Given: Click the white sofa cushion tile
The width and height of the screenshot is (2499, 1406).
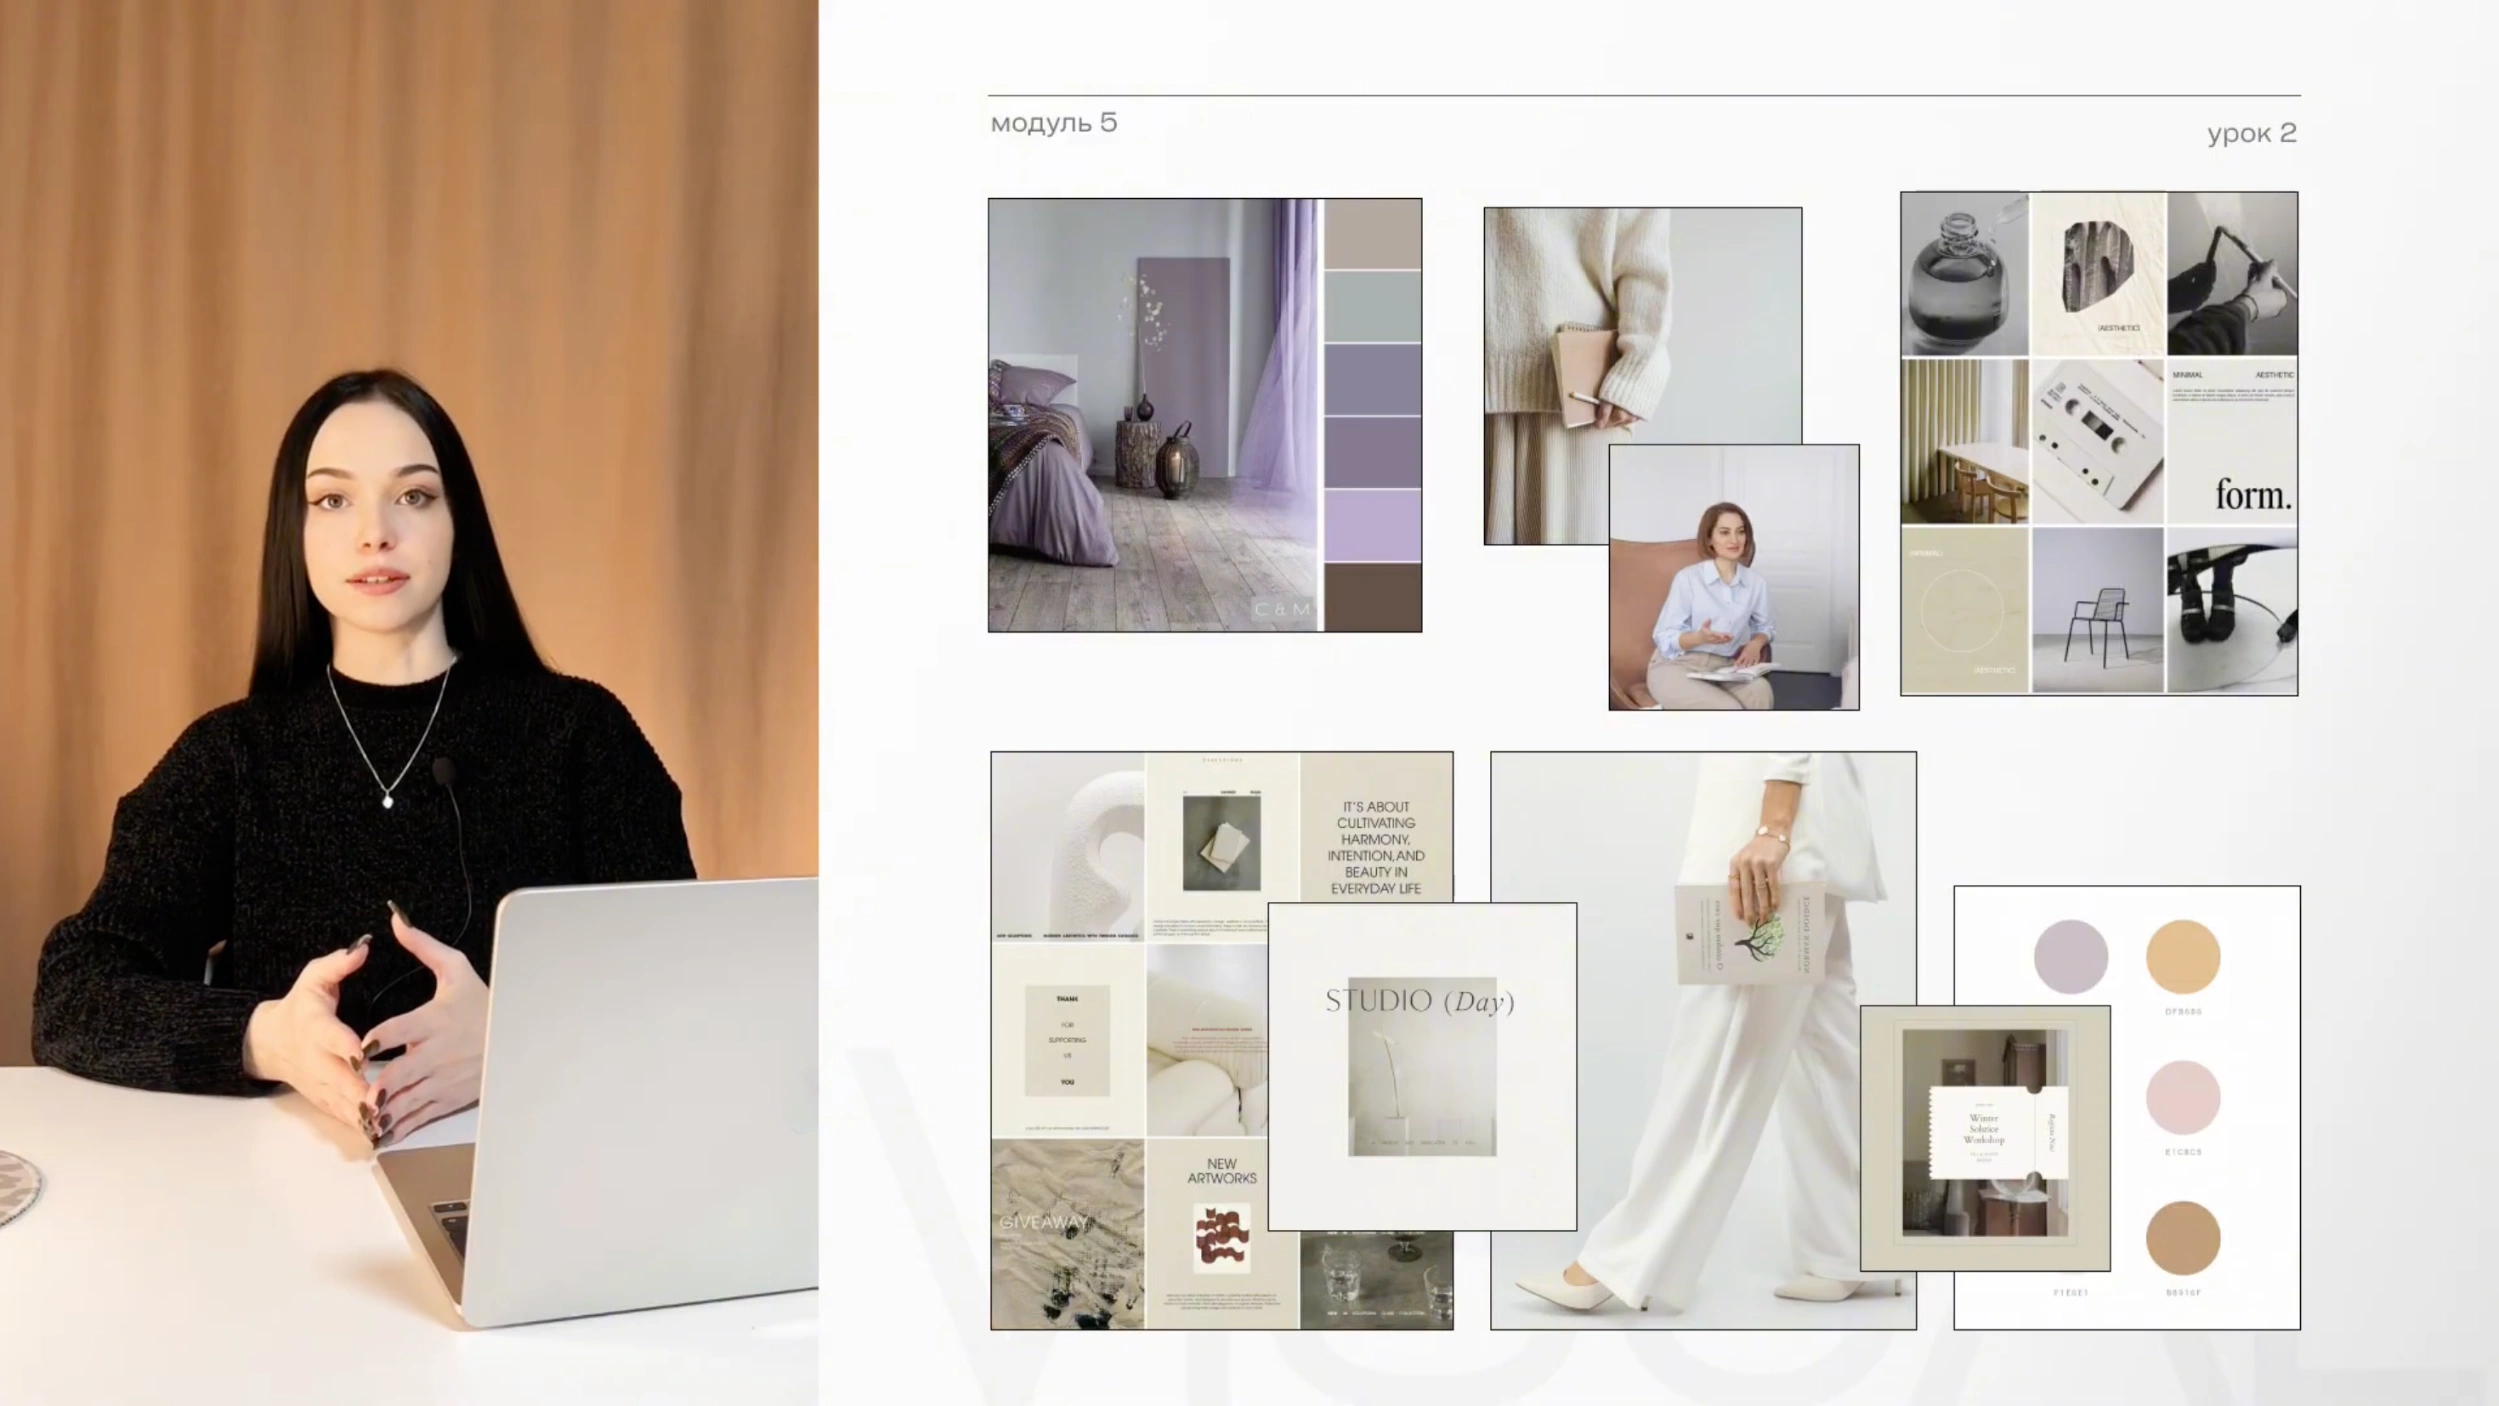Looking at the screenshot, I should pyautogui.click(x=1207, y=1040).
